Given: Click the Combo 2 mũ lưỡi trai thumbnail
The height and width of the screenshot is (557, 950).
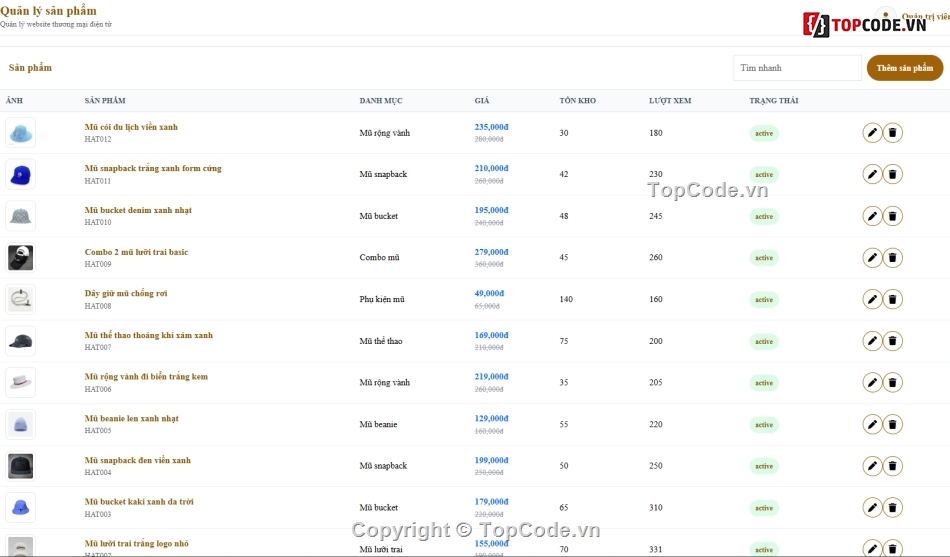Looking at the screenshot, I should pos(21,258).
